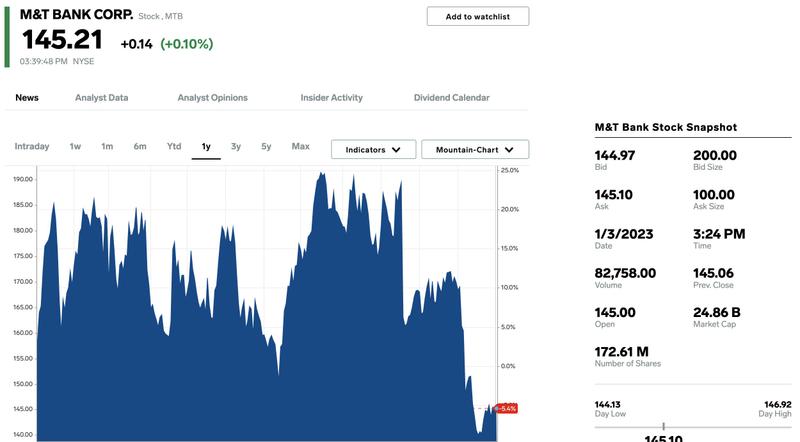Viewport: 800px width, 442px height.
Task: Show the Max chart range
Action: click(301, 146)
